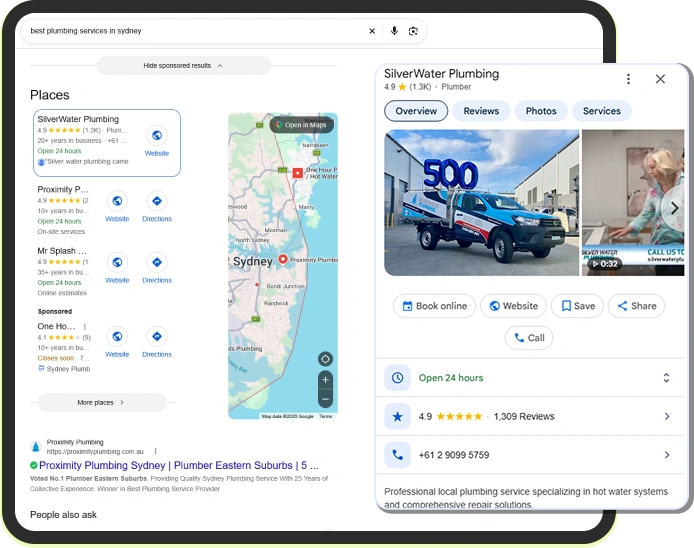Click the clock icon beside Open 24 hours
Image resolution: width=694 pixels, height=548 pixels.
397,378
